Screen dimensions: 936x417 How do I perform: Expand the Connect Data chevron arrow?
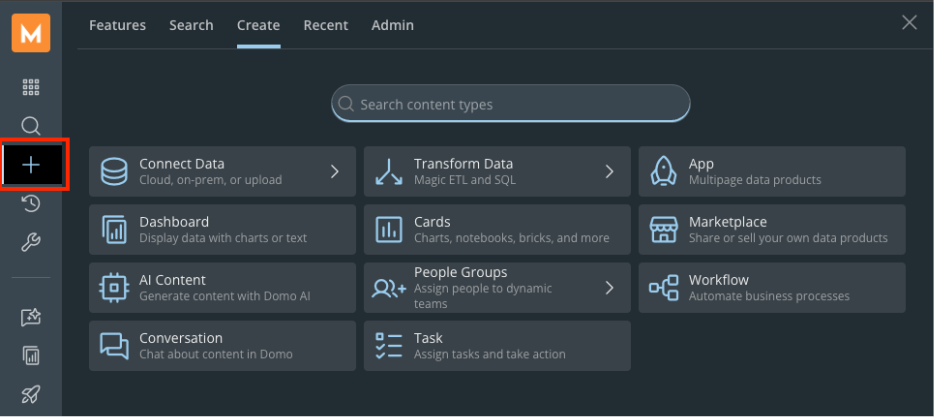click(335, 172)
